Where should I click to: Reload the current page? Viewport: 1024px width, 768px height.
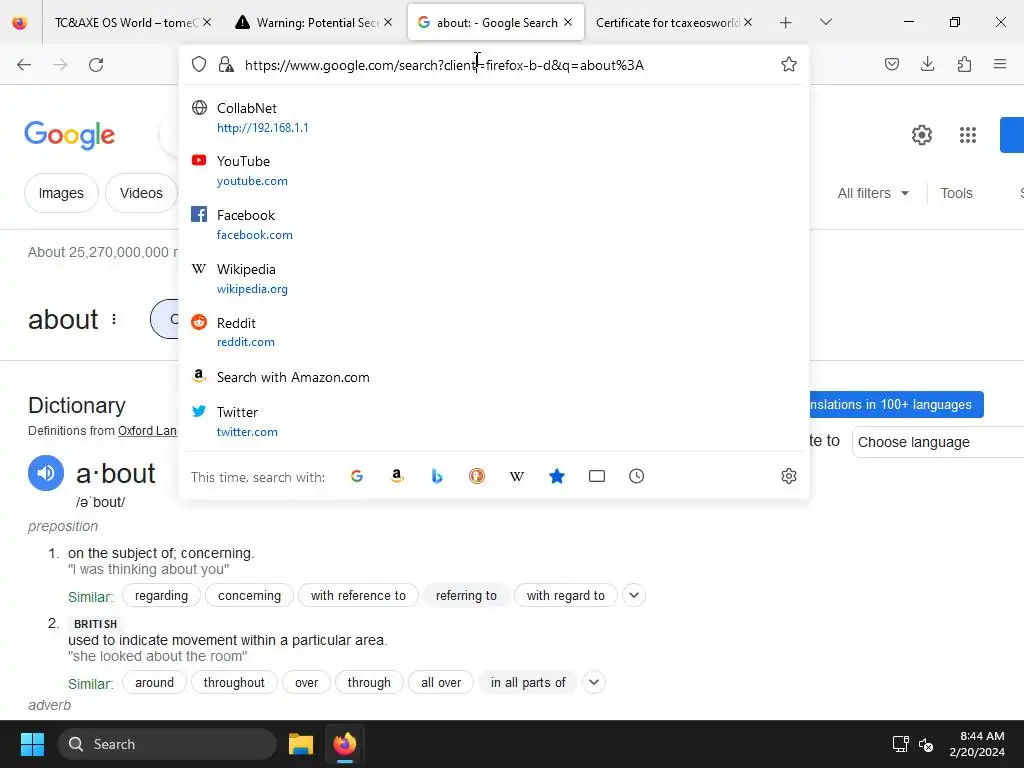pos(96,65)
